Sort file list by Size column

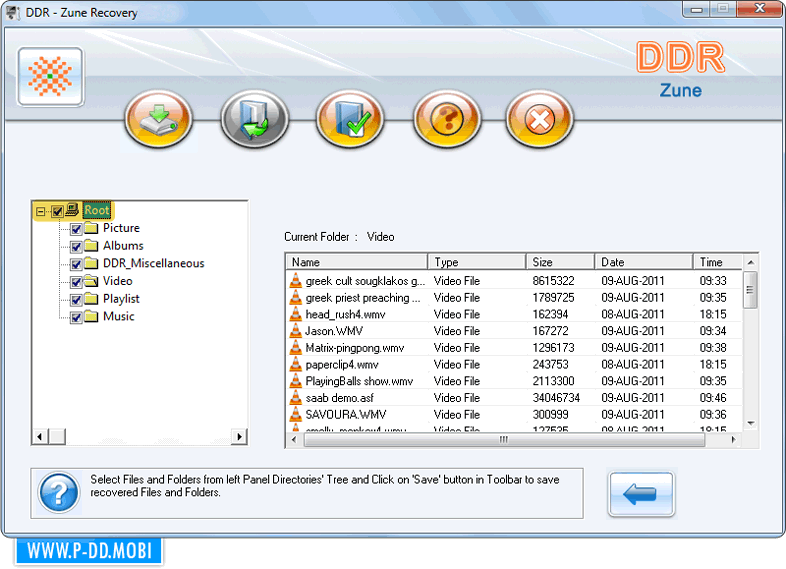(560, 262)
